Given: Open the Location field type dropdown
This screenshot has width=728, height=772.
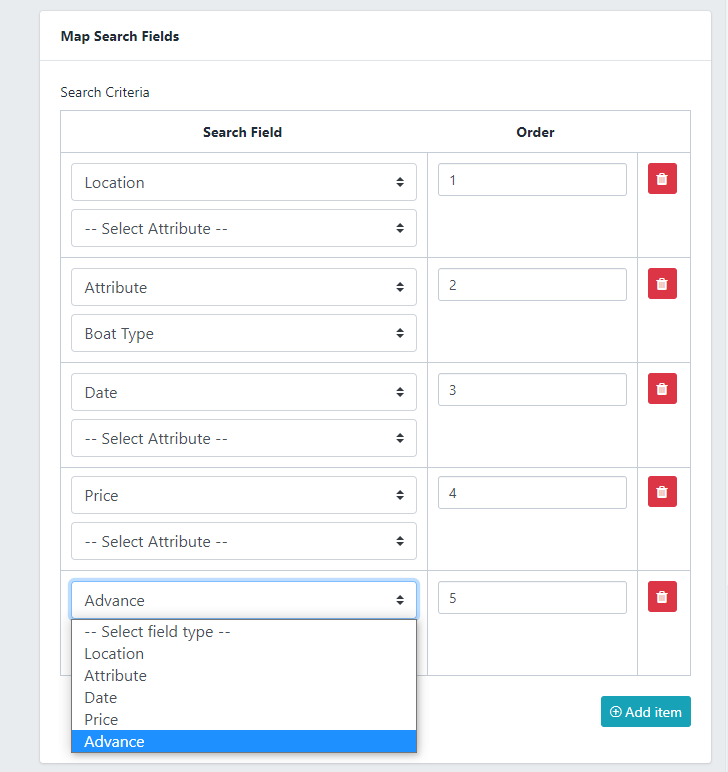Looking at the screenshot, I should tap(243, 183).
